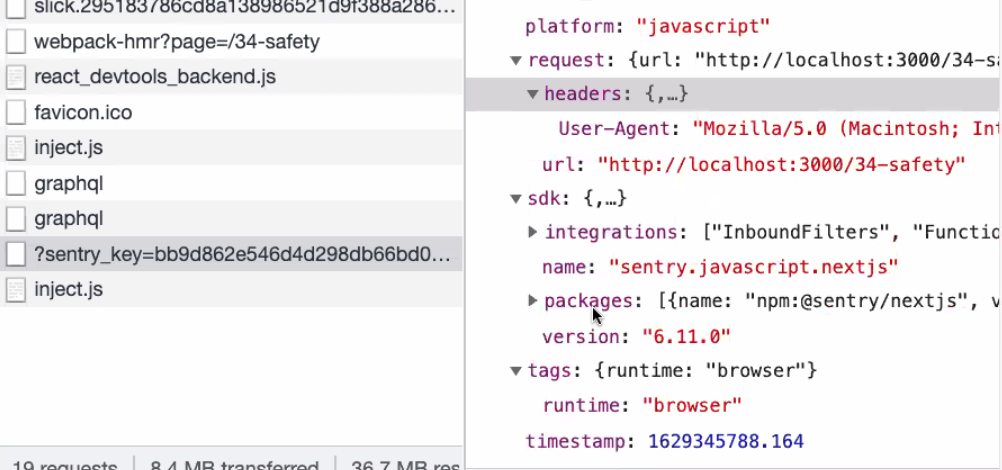This screenshot has width=1002, height=470.
Task: Click the icon beside webpack-hmr request
Action: pos(15,42)
